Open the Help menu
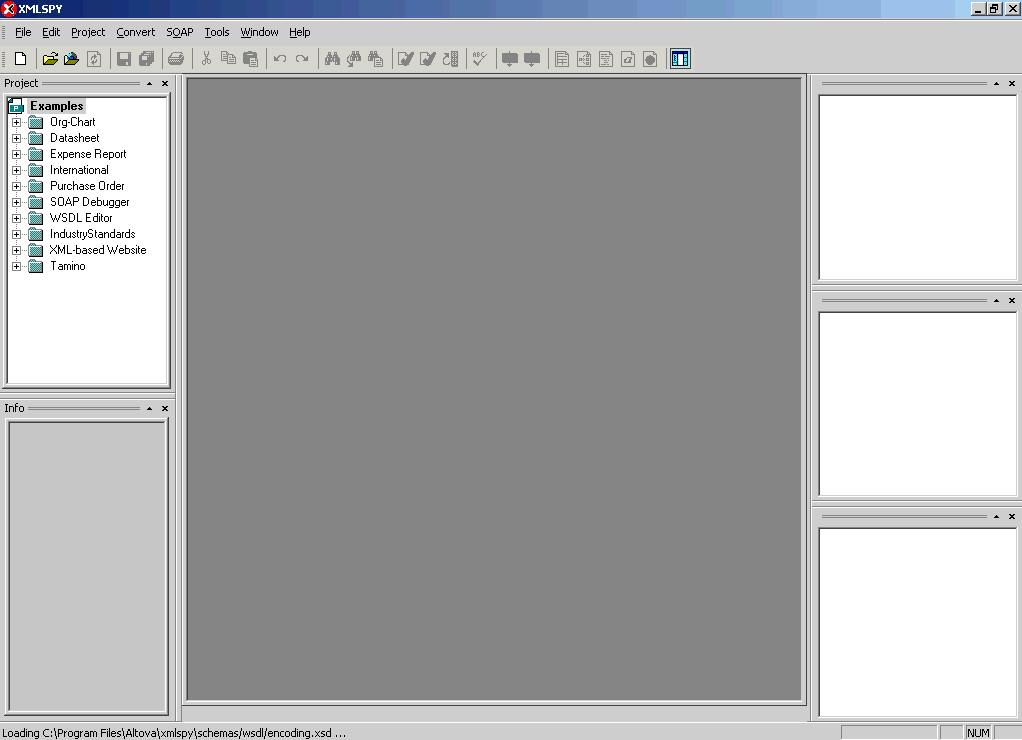Screen dimensions: 1022x740 pos(300,32)
